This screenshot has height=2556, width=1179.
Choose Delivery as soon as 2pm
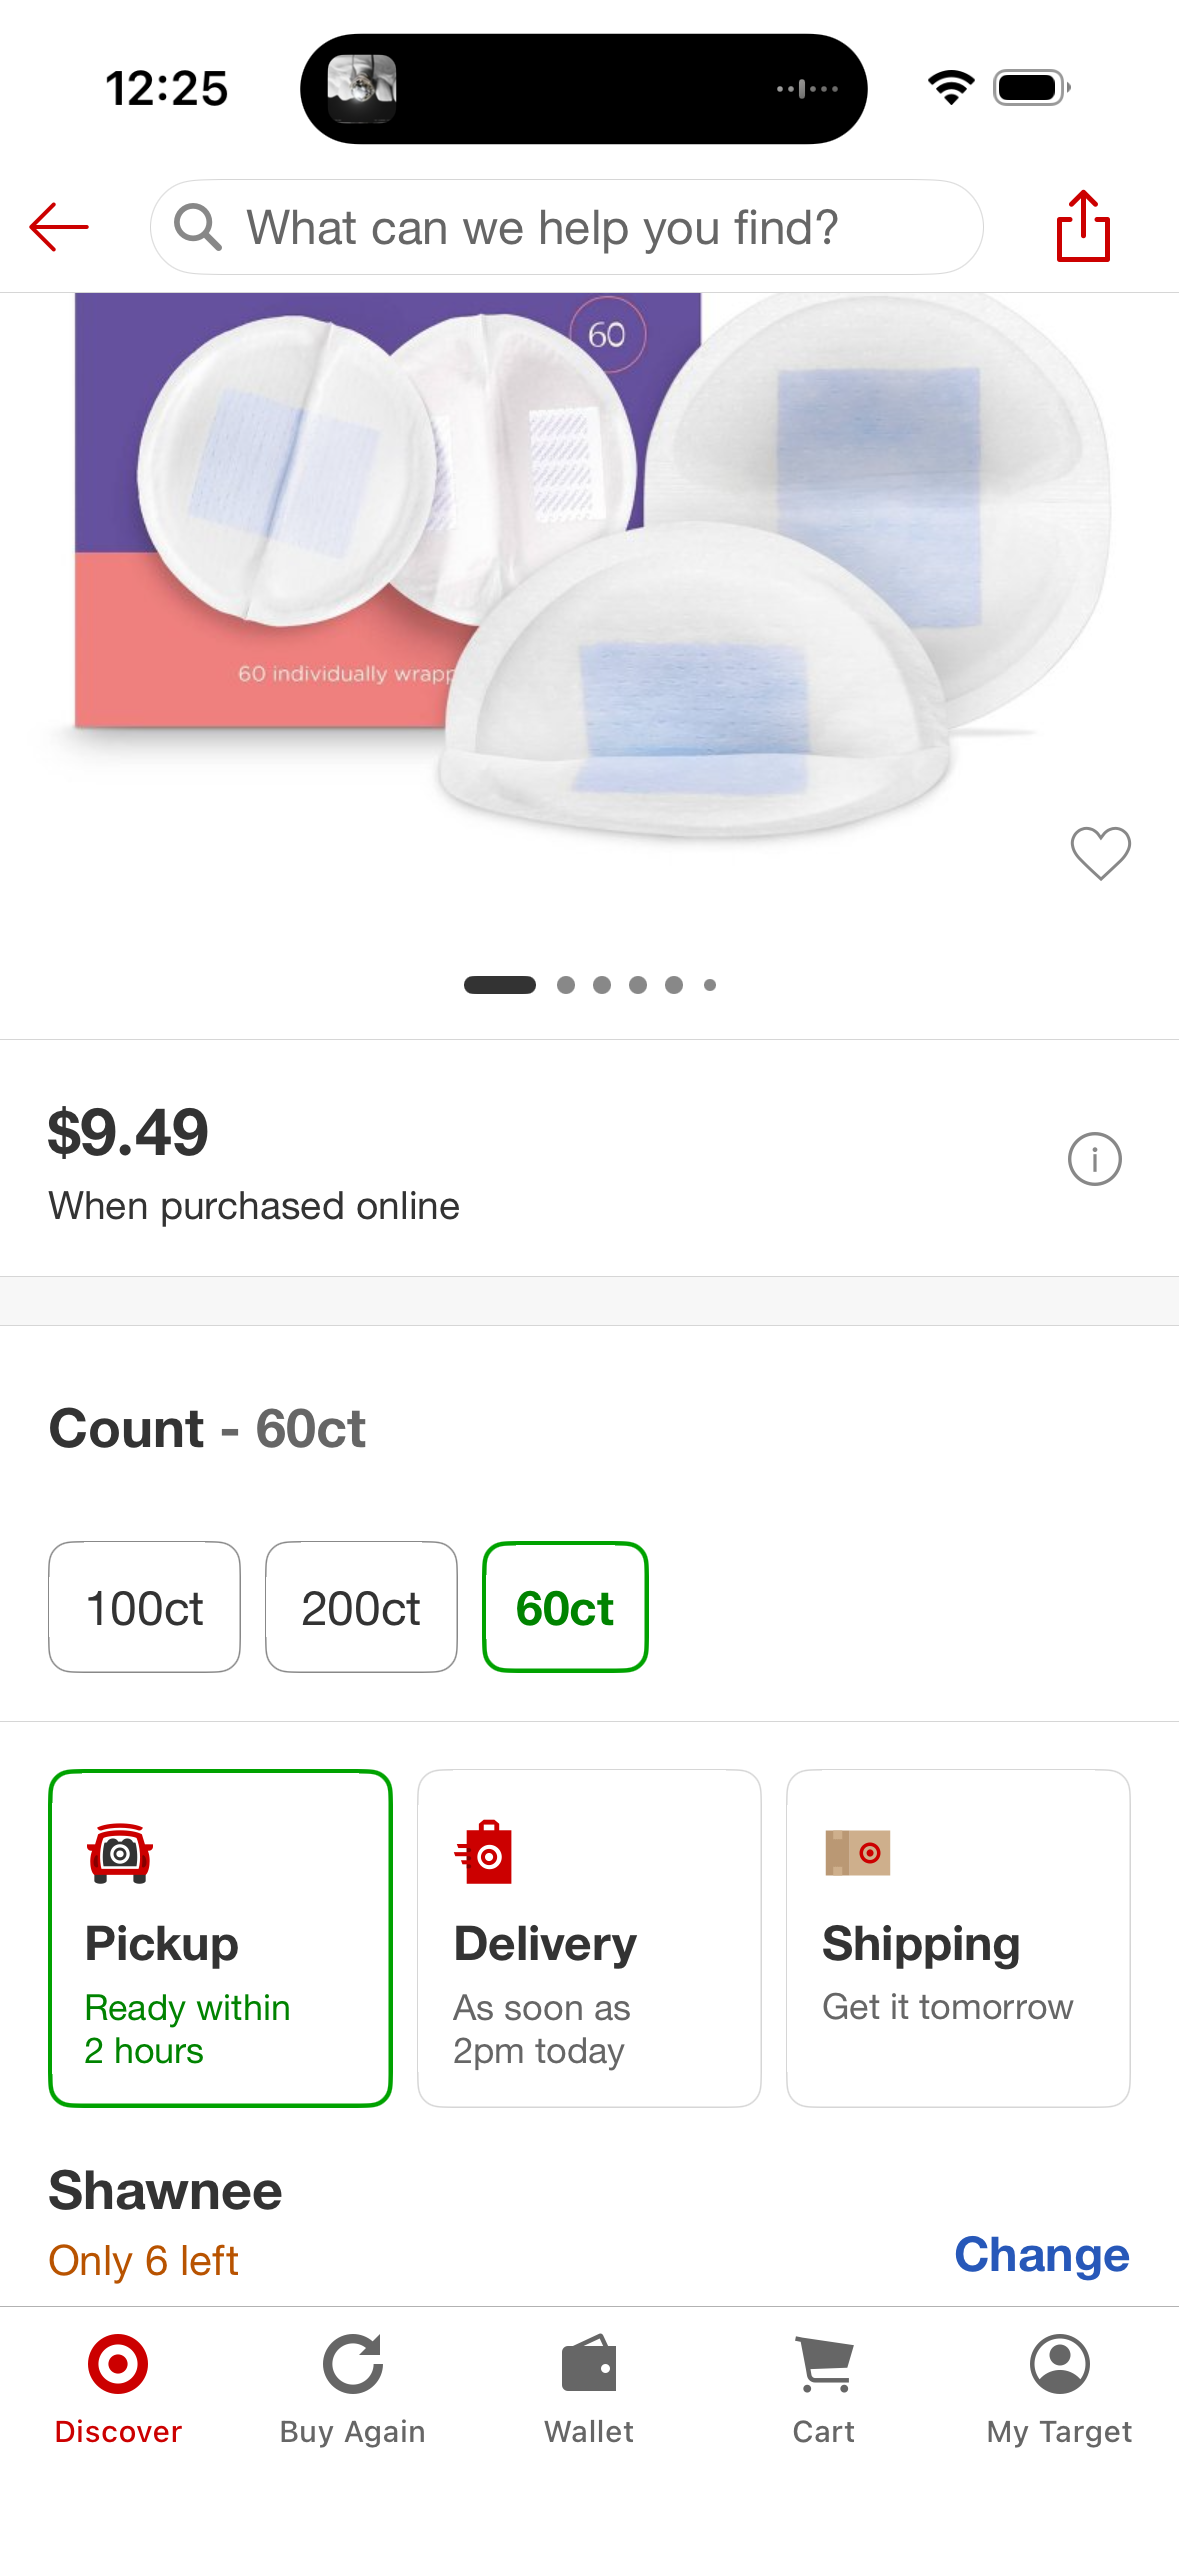(x=589, y=1938)
